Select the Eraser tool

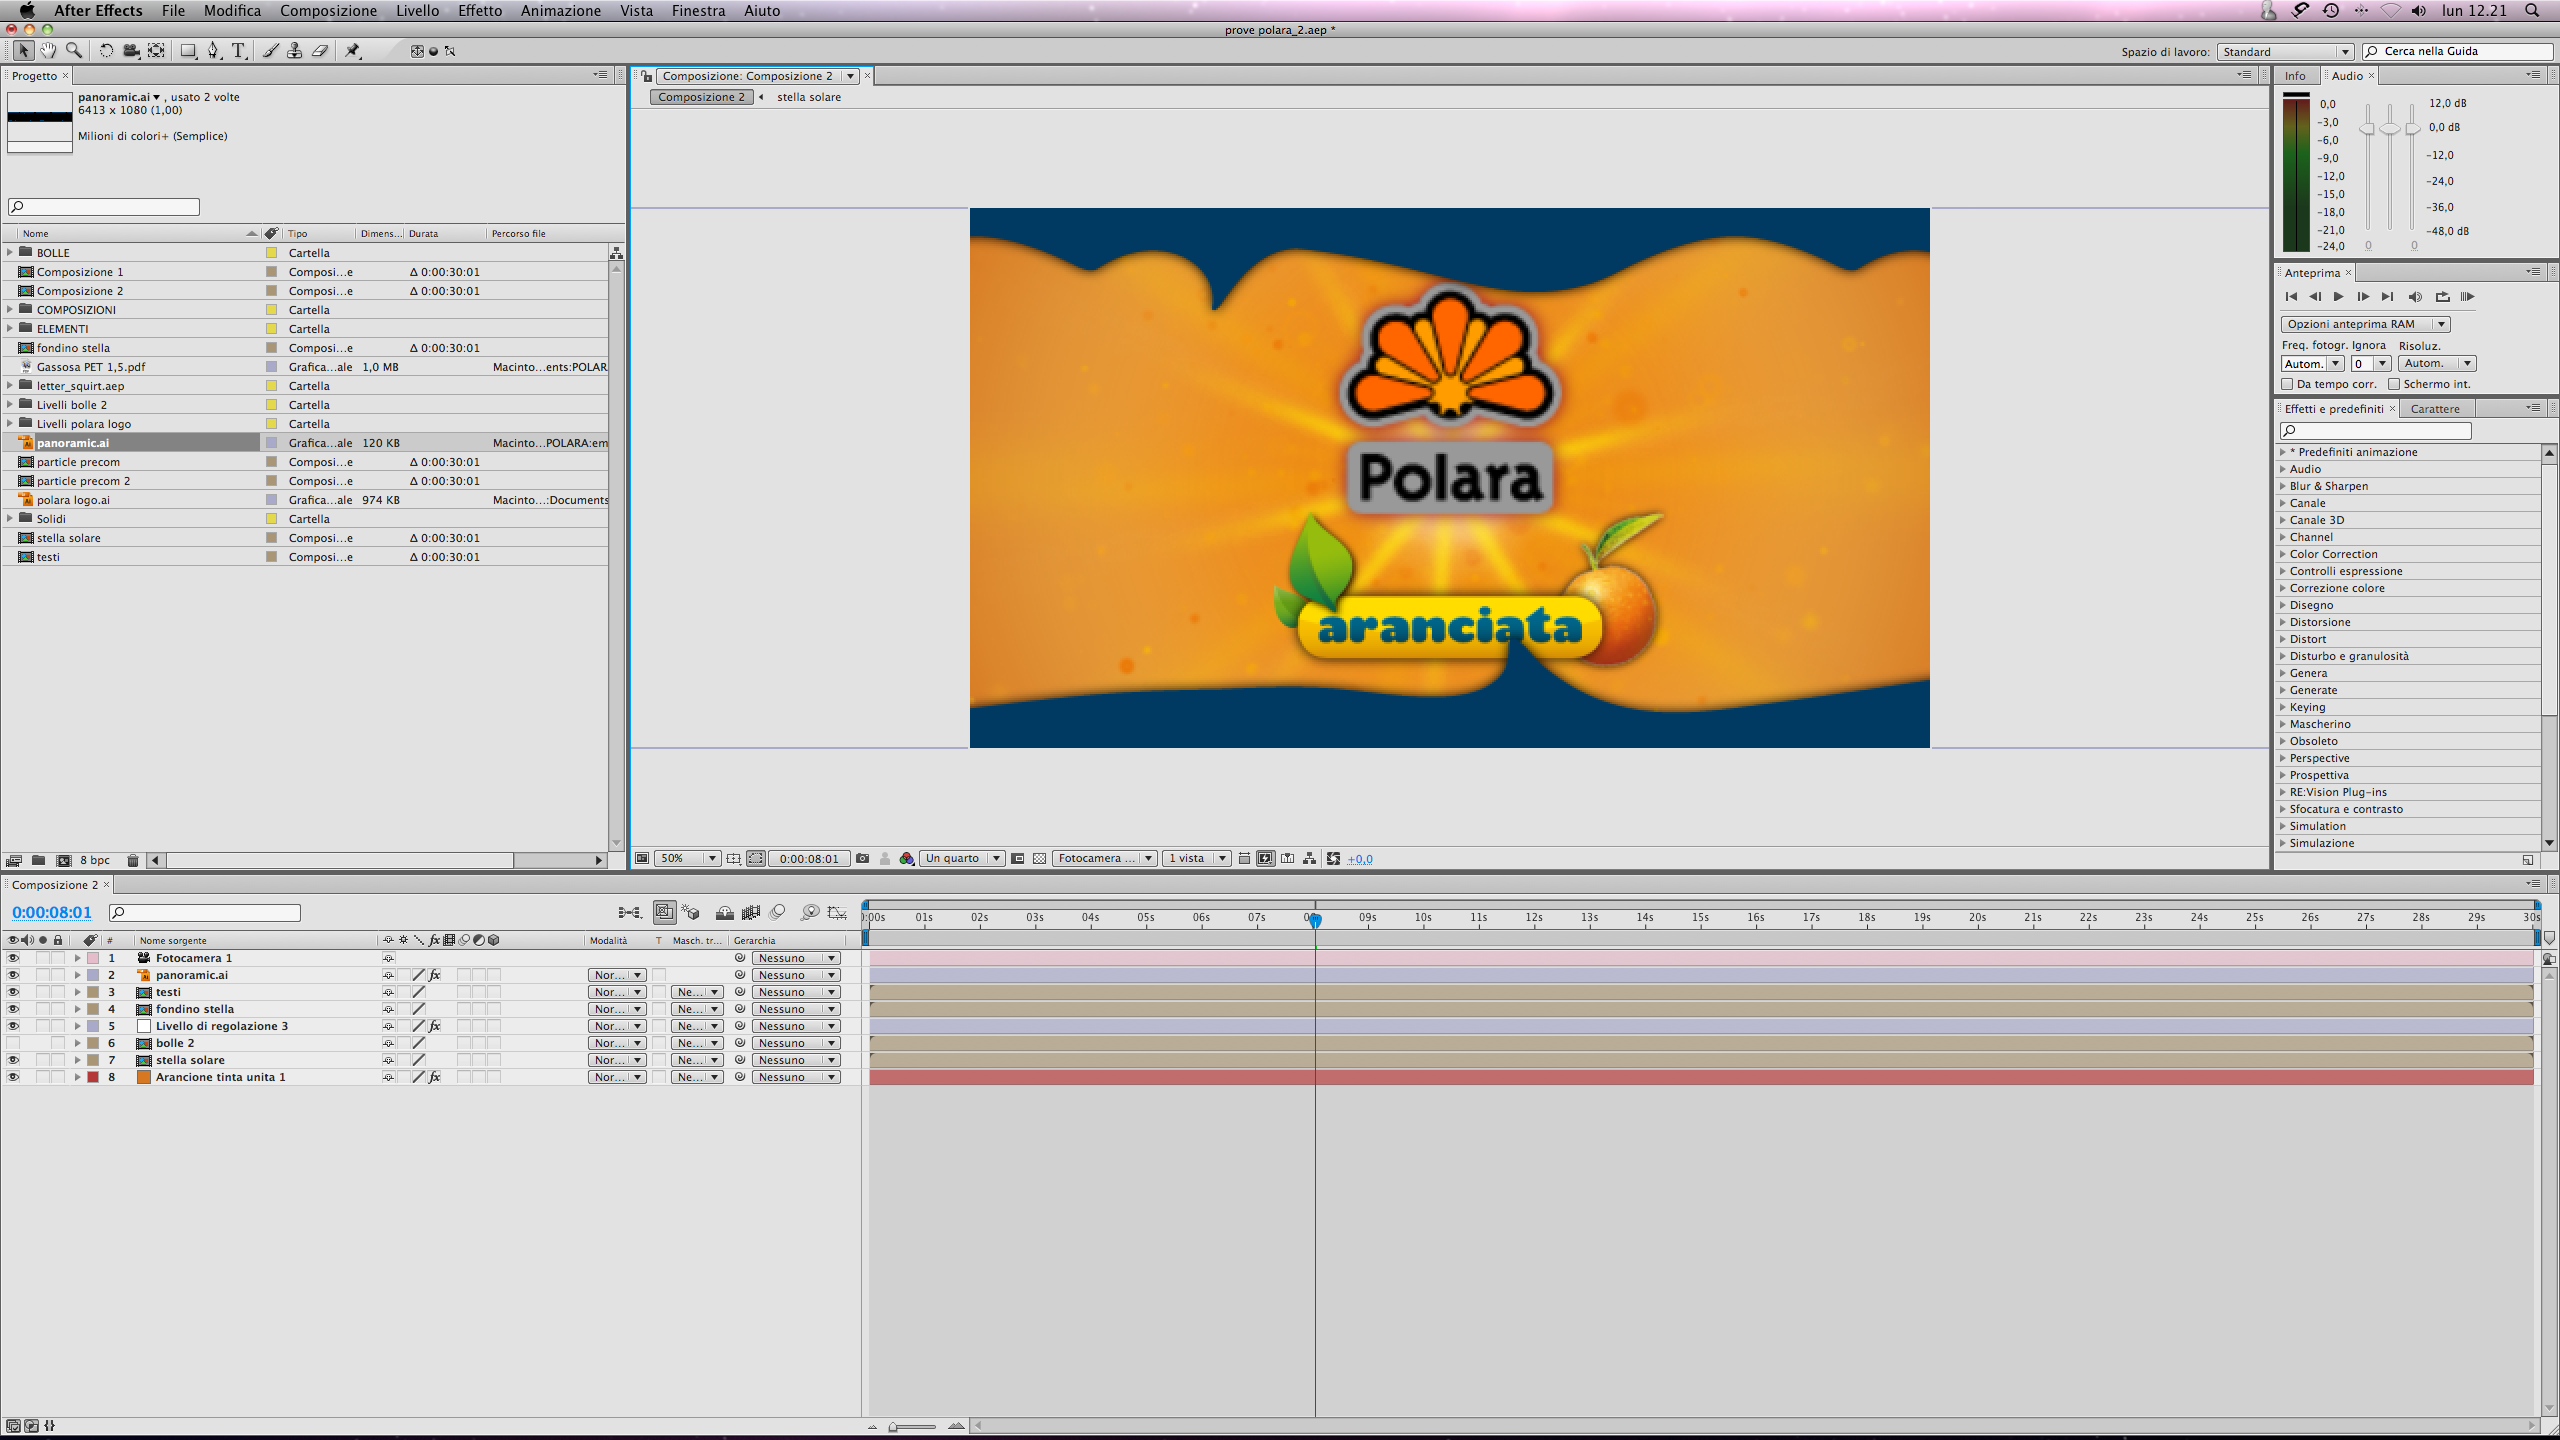pyautogui.click(x=320, y=51)
